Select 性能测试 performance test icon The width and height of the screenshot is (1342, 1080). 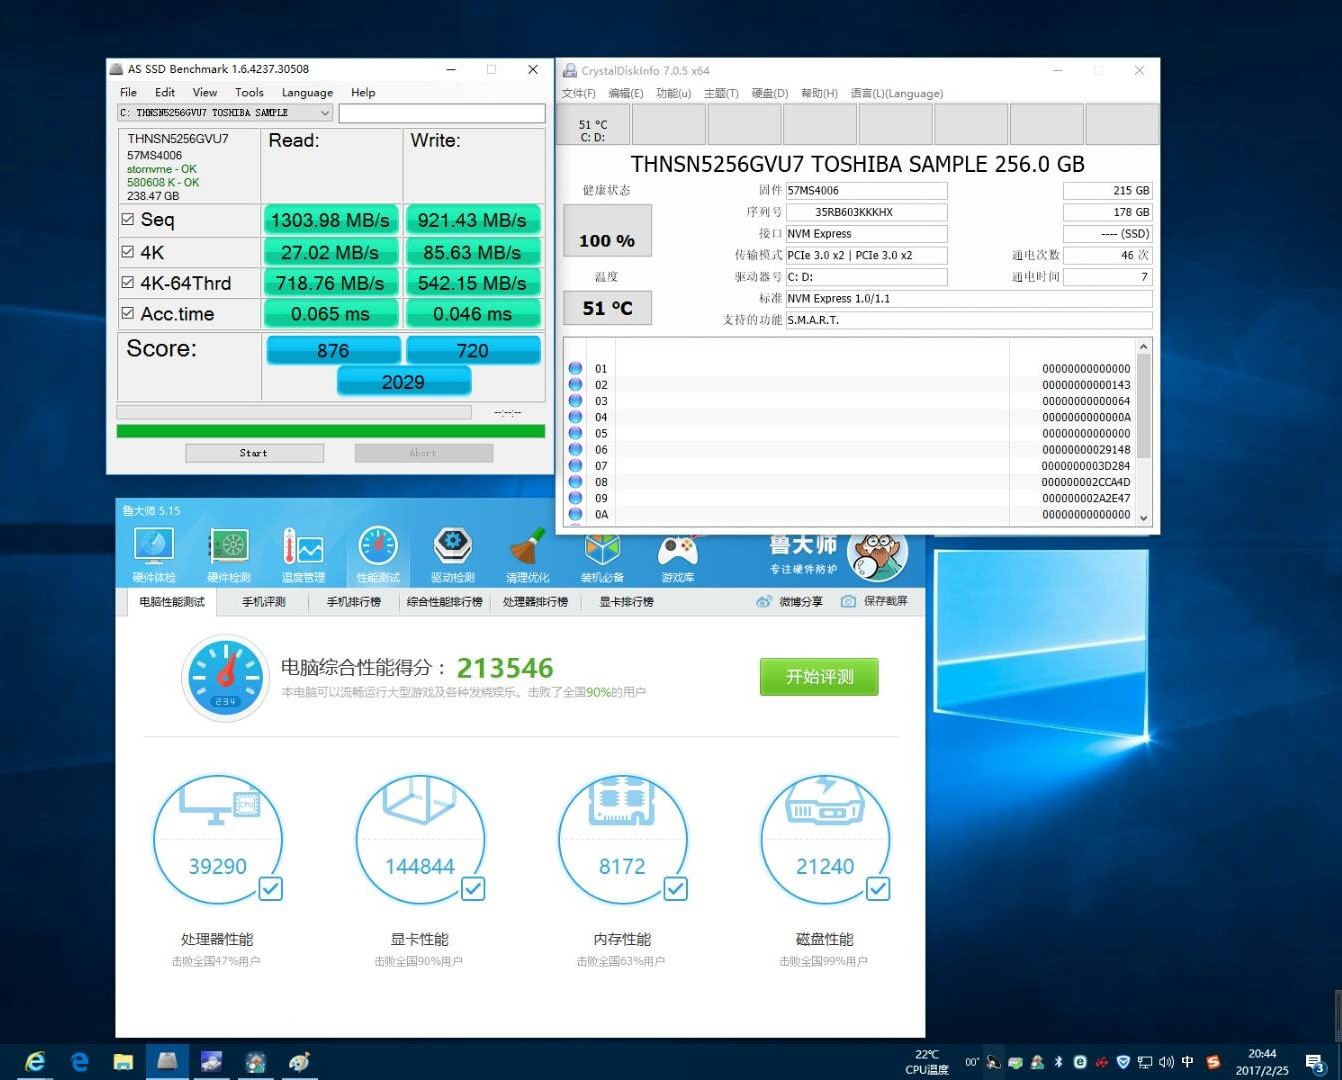(378, 555)
